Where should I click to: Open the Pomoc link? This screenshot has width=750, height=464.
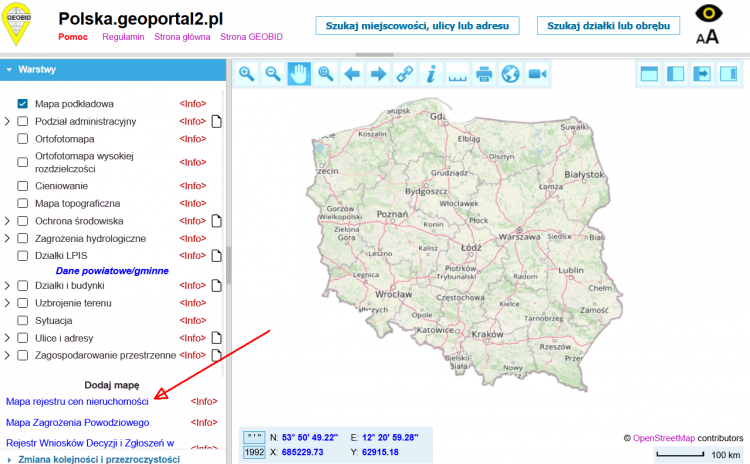[x=73, y=37]
